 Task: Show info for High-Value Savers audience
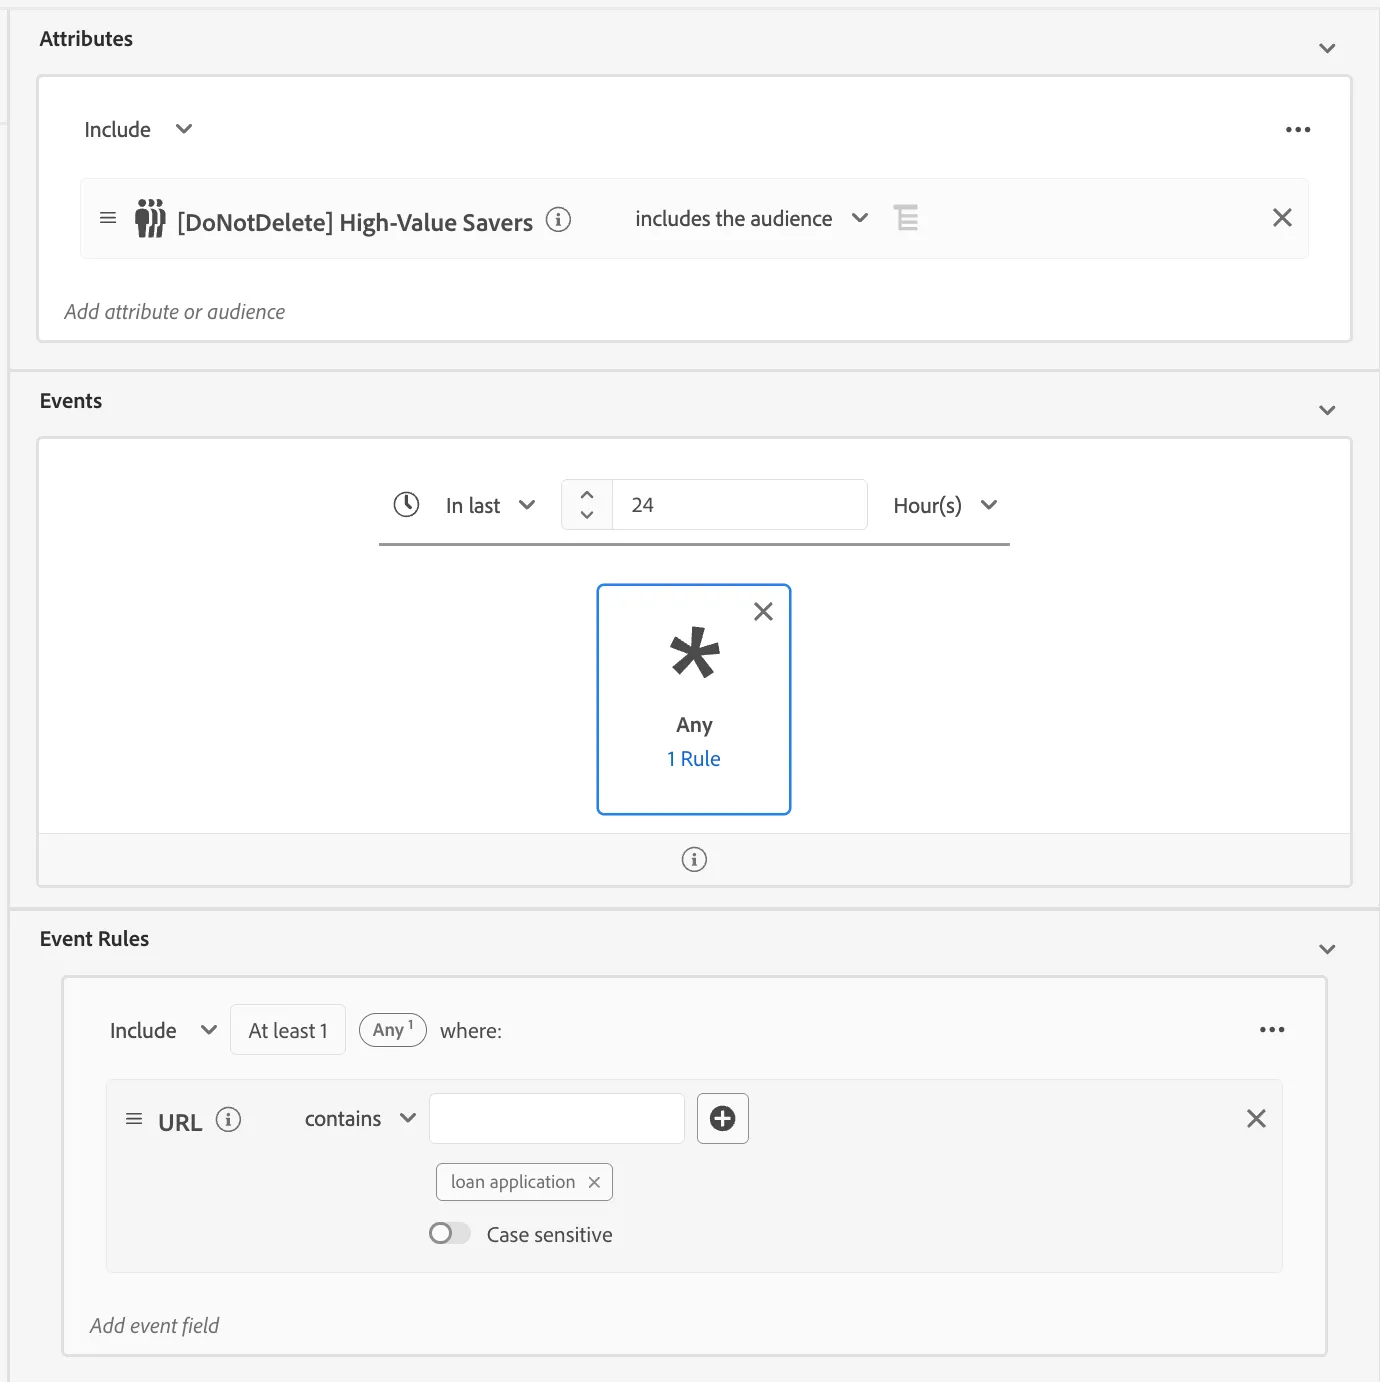tap(558, 219)
